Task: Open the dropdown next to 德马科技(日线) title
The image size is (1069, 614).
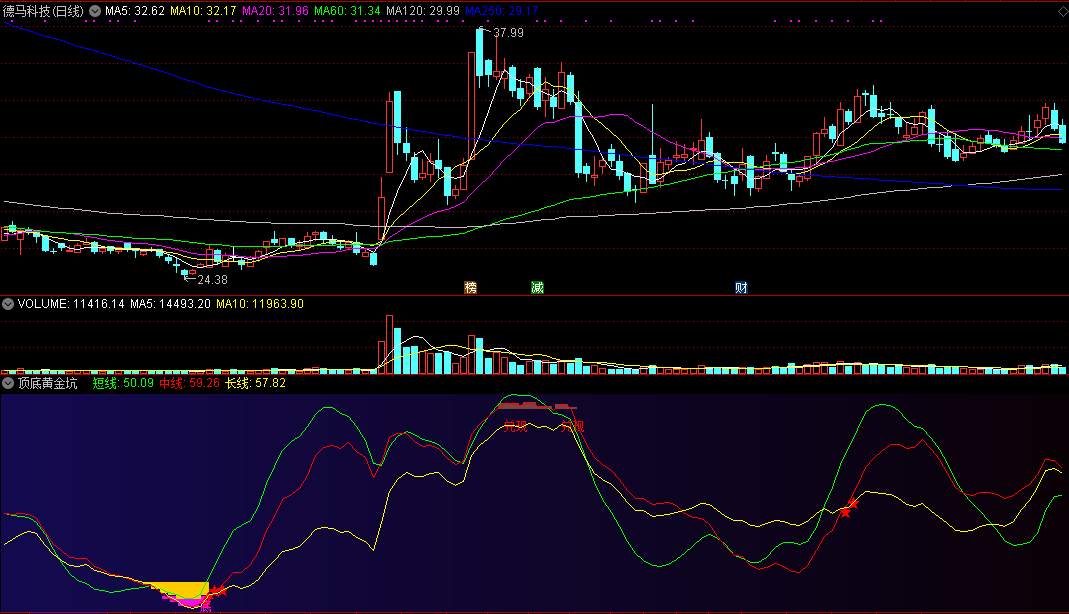Action: pos(95,11)
